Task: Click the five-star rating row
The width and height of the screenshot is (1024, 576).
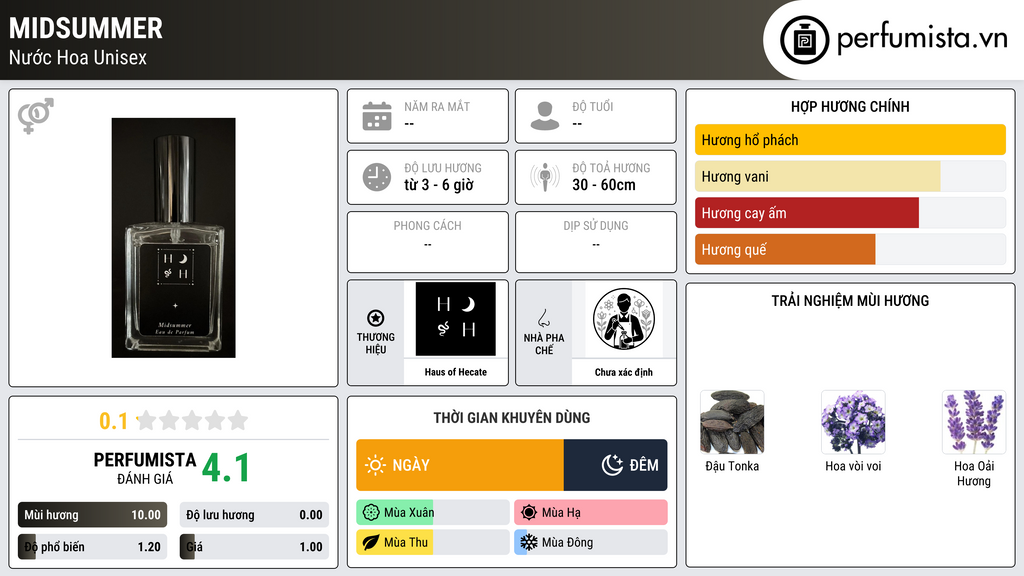Action: pos(192,420)
